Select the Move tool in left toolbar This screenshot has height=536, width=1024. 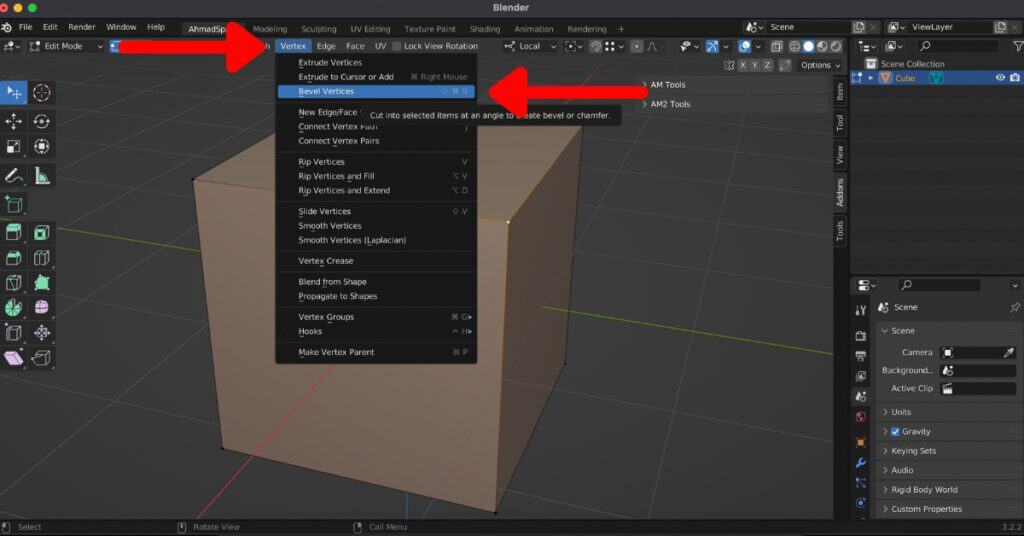[14, 121]
